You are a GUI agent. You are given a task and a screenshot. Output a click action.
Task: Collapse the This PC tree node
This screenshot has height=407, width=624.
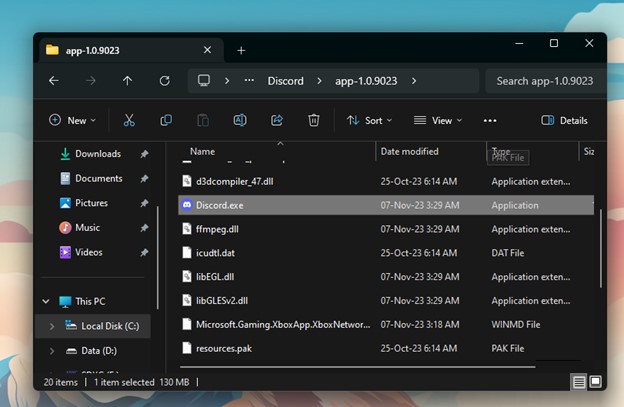[46, 301]
